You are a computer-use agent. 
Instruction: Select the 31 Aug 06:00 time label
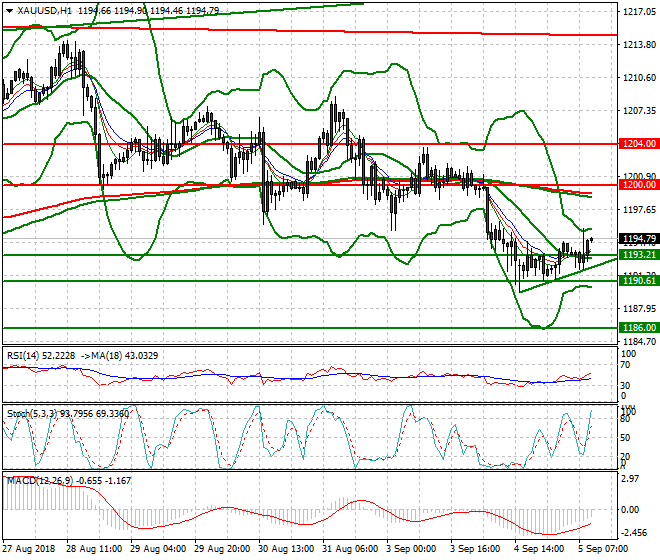[x=350, y=549]
